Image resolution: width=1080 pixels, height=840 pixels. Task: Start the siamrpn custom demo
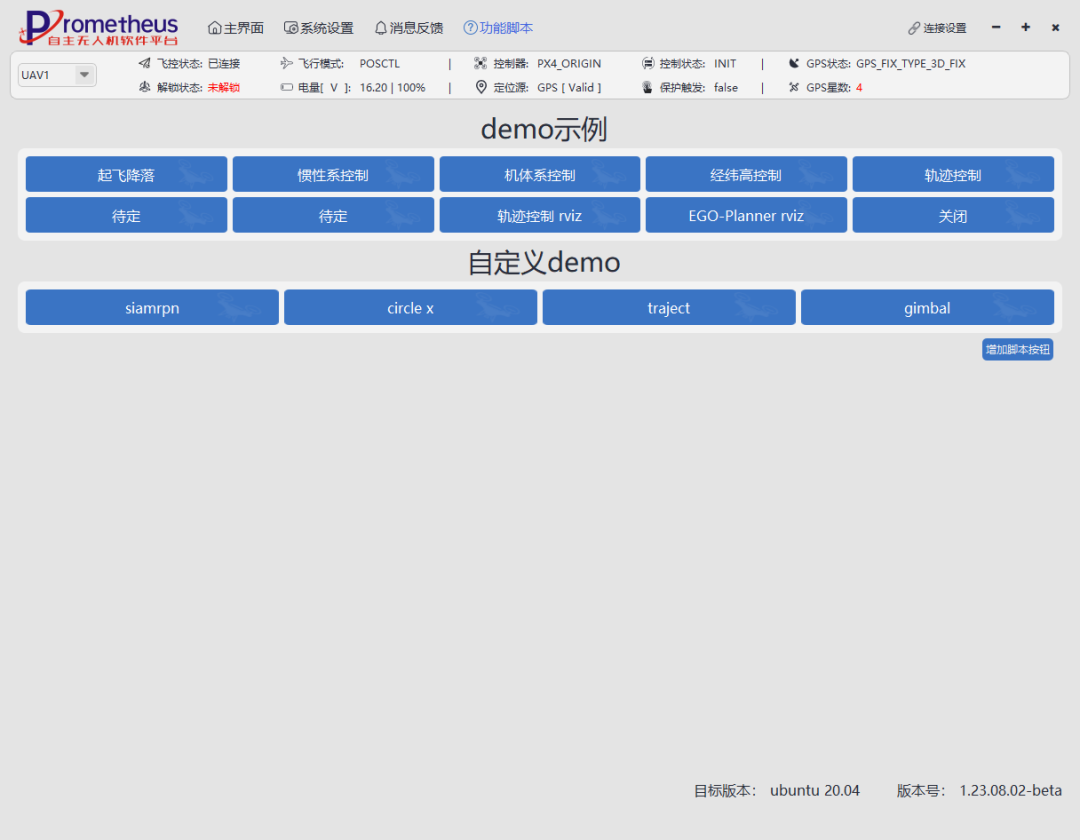(152, 308)
